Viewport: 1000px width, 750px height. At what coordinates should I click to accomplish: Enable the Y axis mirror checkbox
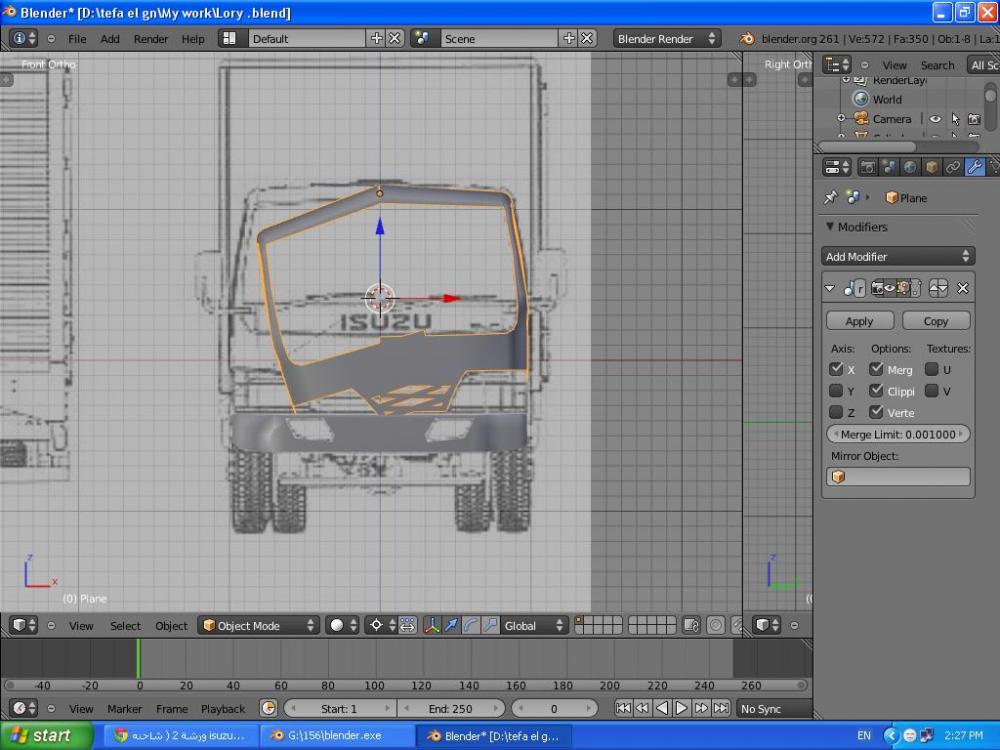[836, 391]
